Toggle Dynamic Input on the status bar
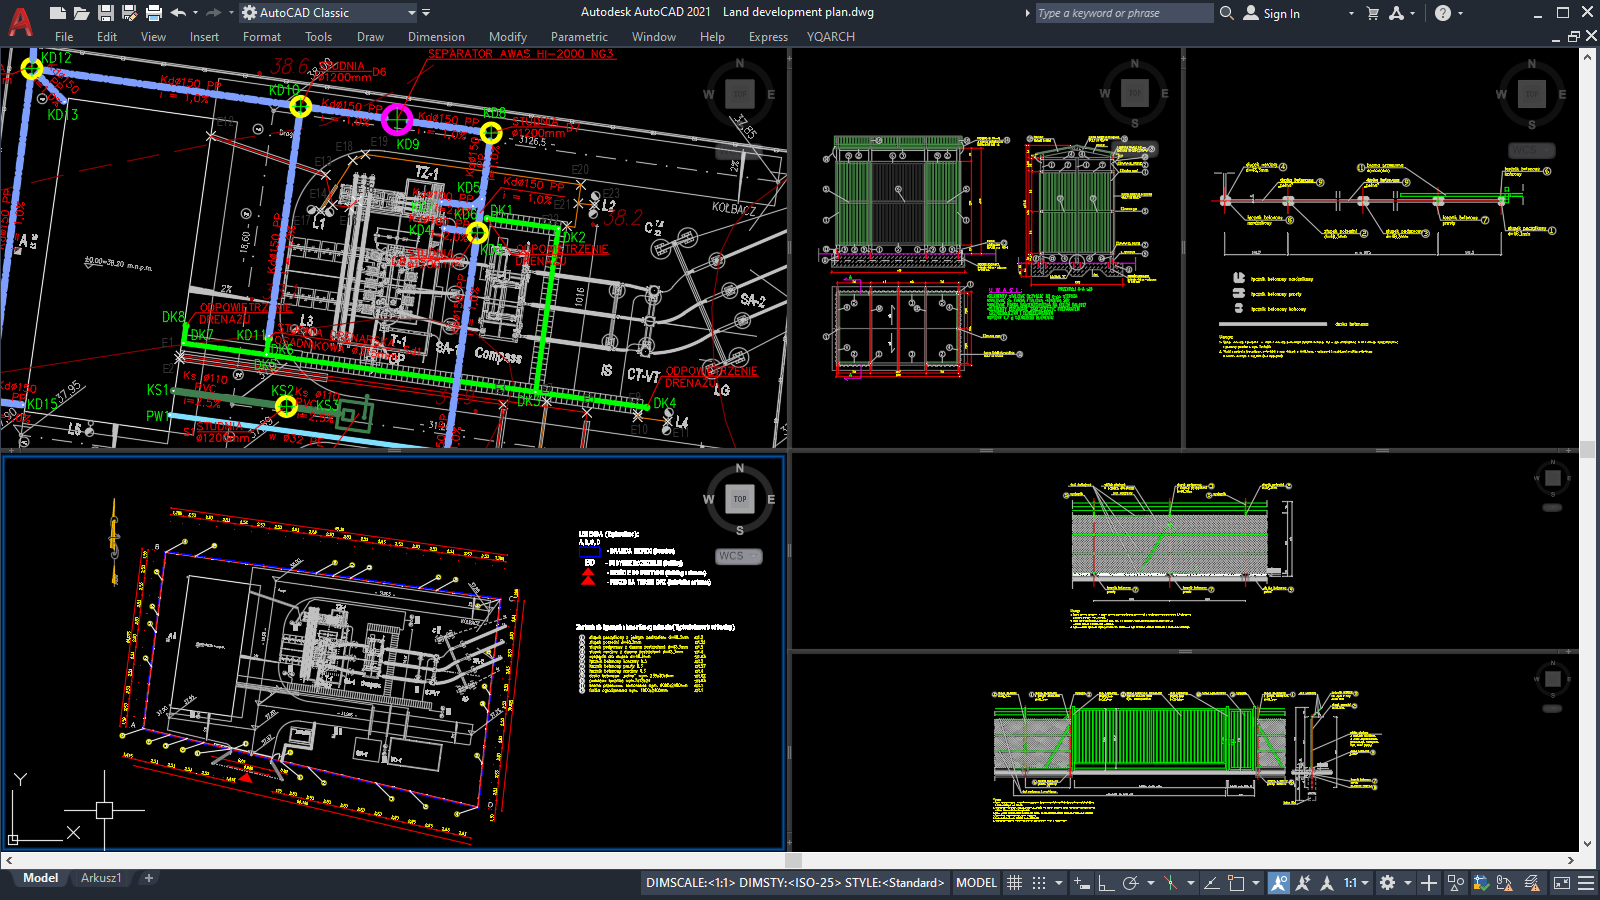This screenshot has height=900, width=1600. point(1080,883)
